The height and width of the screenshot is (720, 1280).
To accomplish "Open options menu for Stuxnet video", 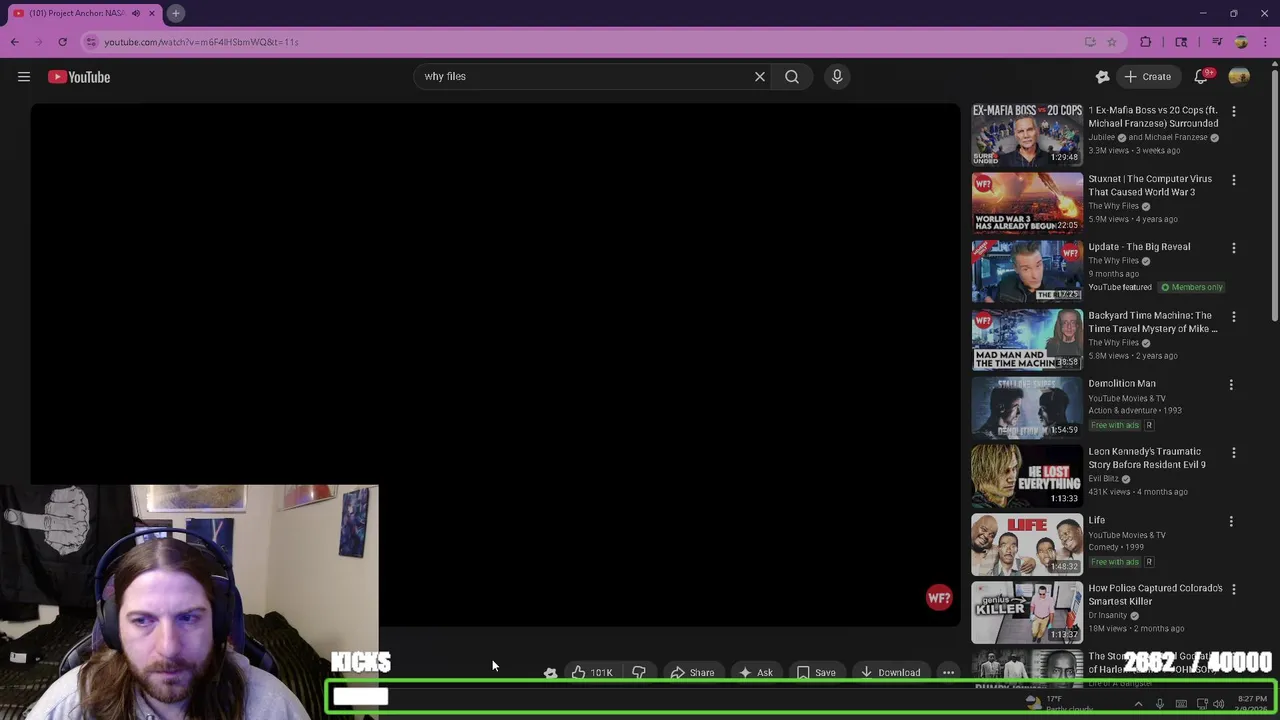I will click(1234, 180).
